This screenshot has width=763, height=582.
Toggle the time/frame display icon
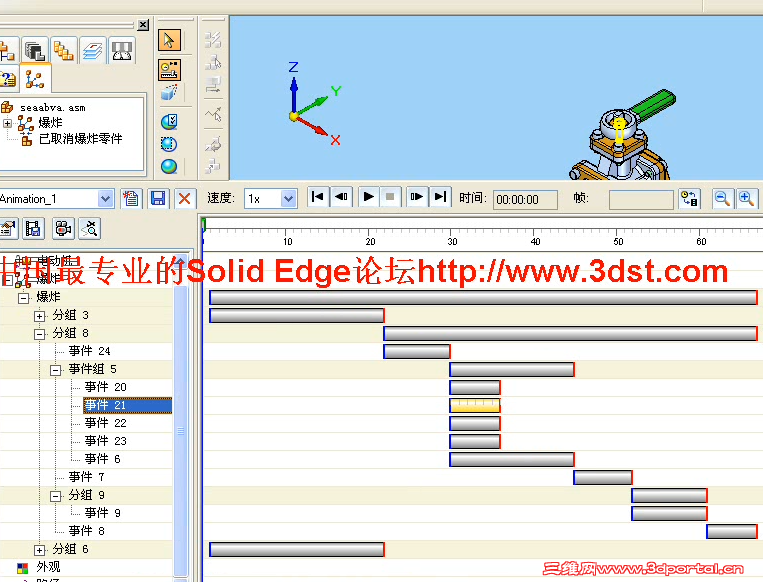coord(690,199)
